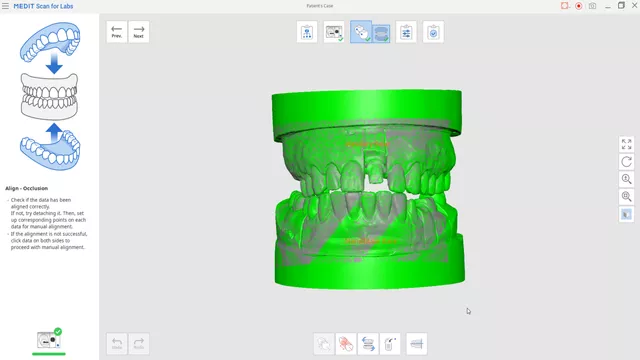Open the confirm checkmark clipboard stage
Screen dimensions: 640x360
pos(433,32)
